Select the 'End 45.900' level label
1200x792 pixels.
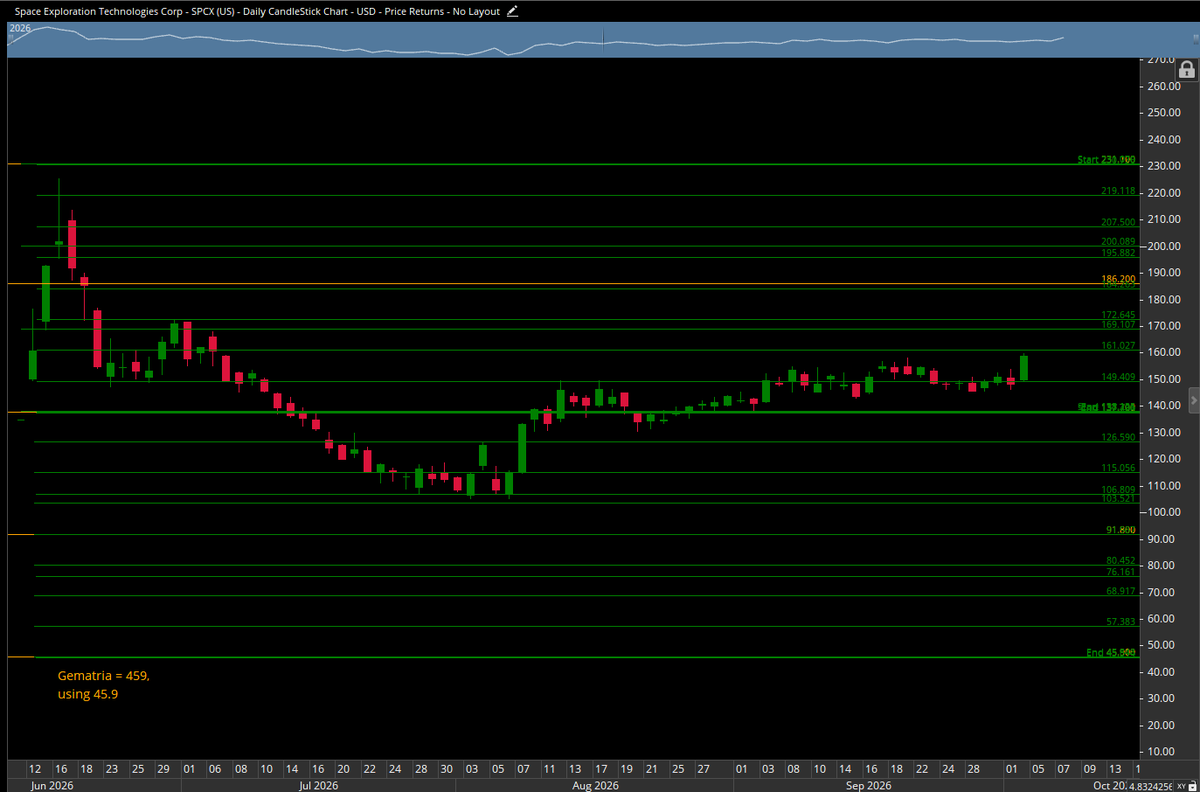1110,653
